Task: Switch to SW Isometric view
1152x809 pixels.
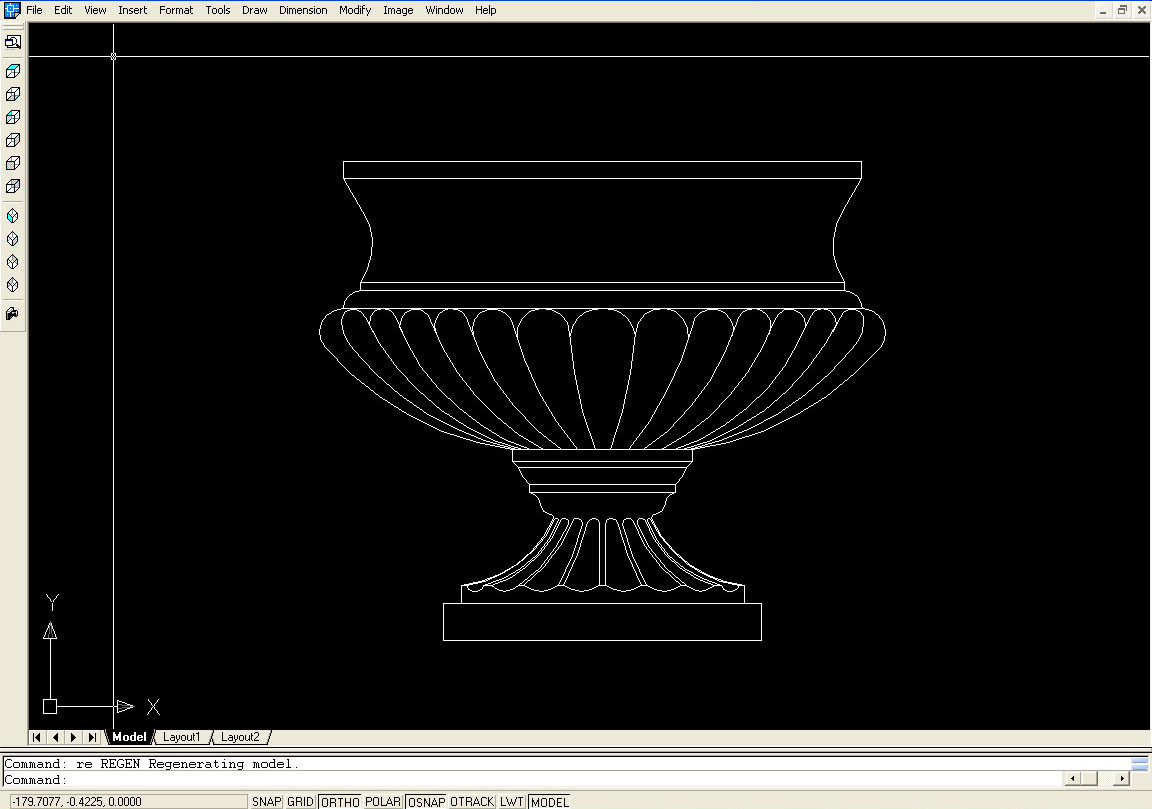Action: pos(13,216)
